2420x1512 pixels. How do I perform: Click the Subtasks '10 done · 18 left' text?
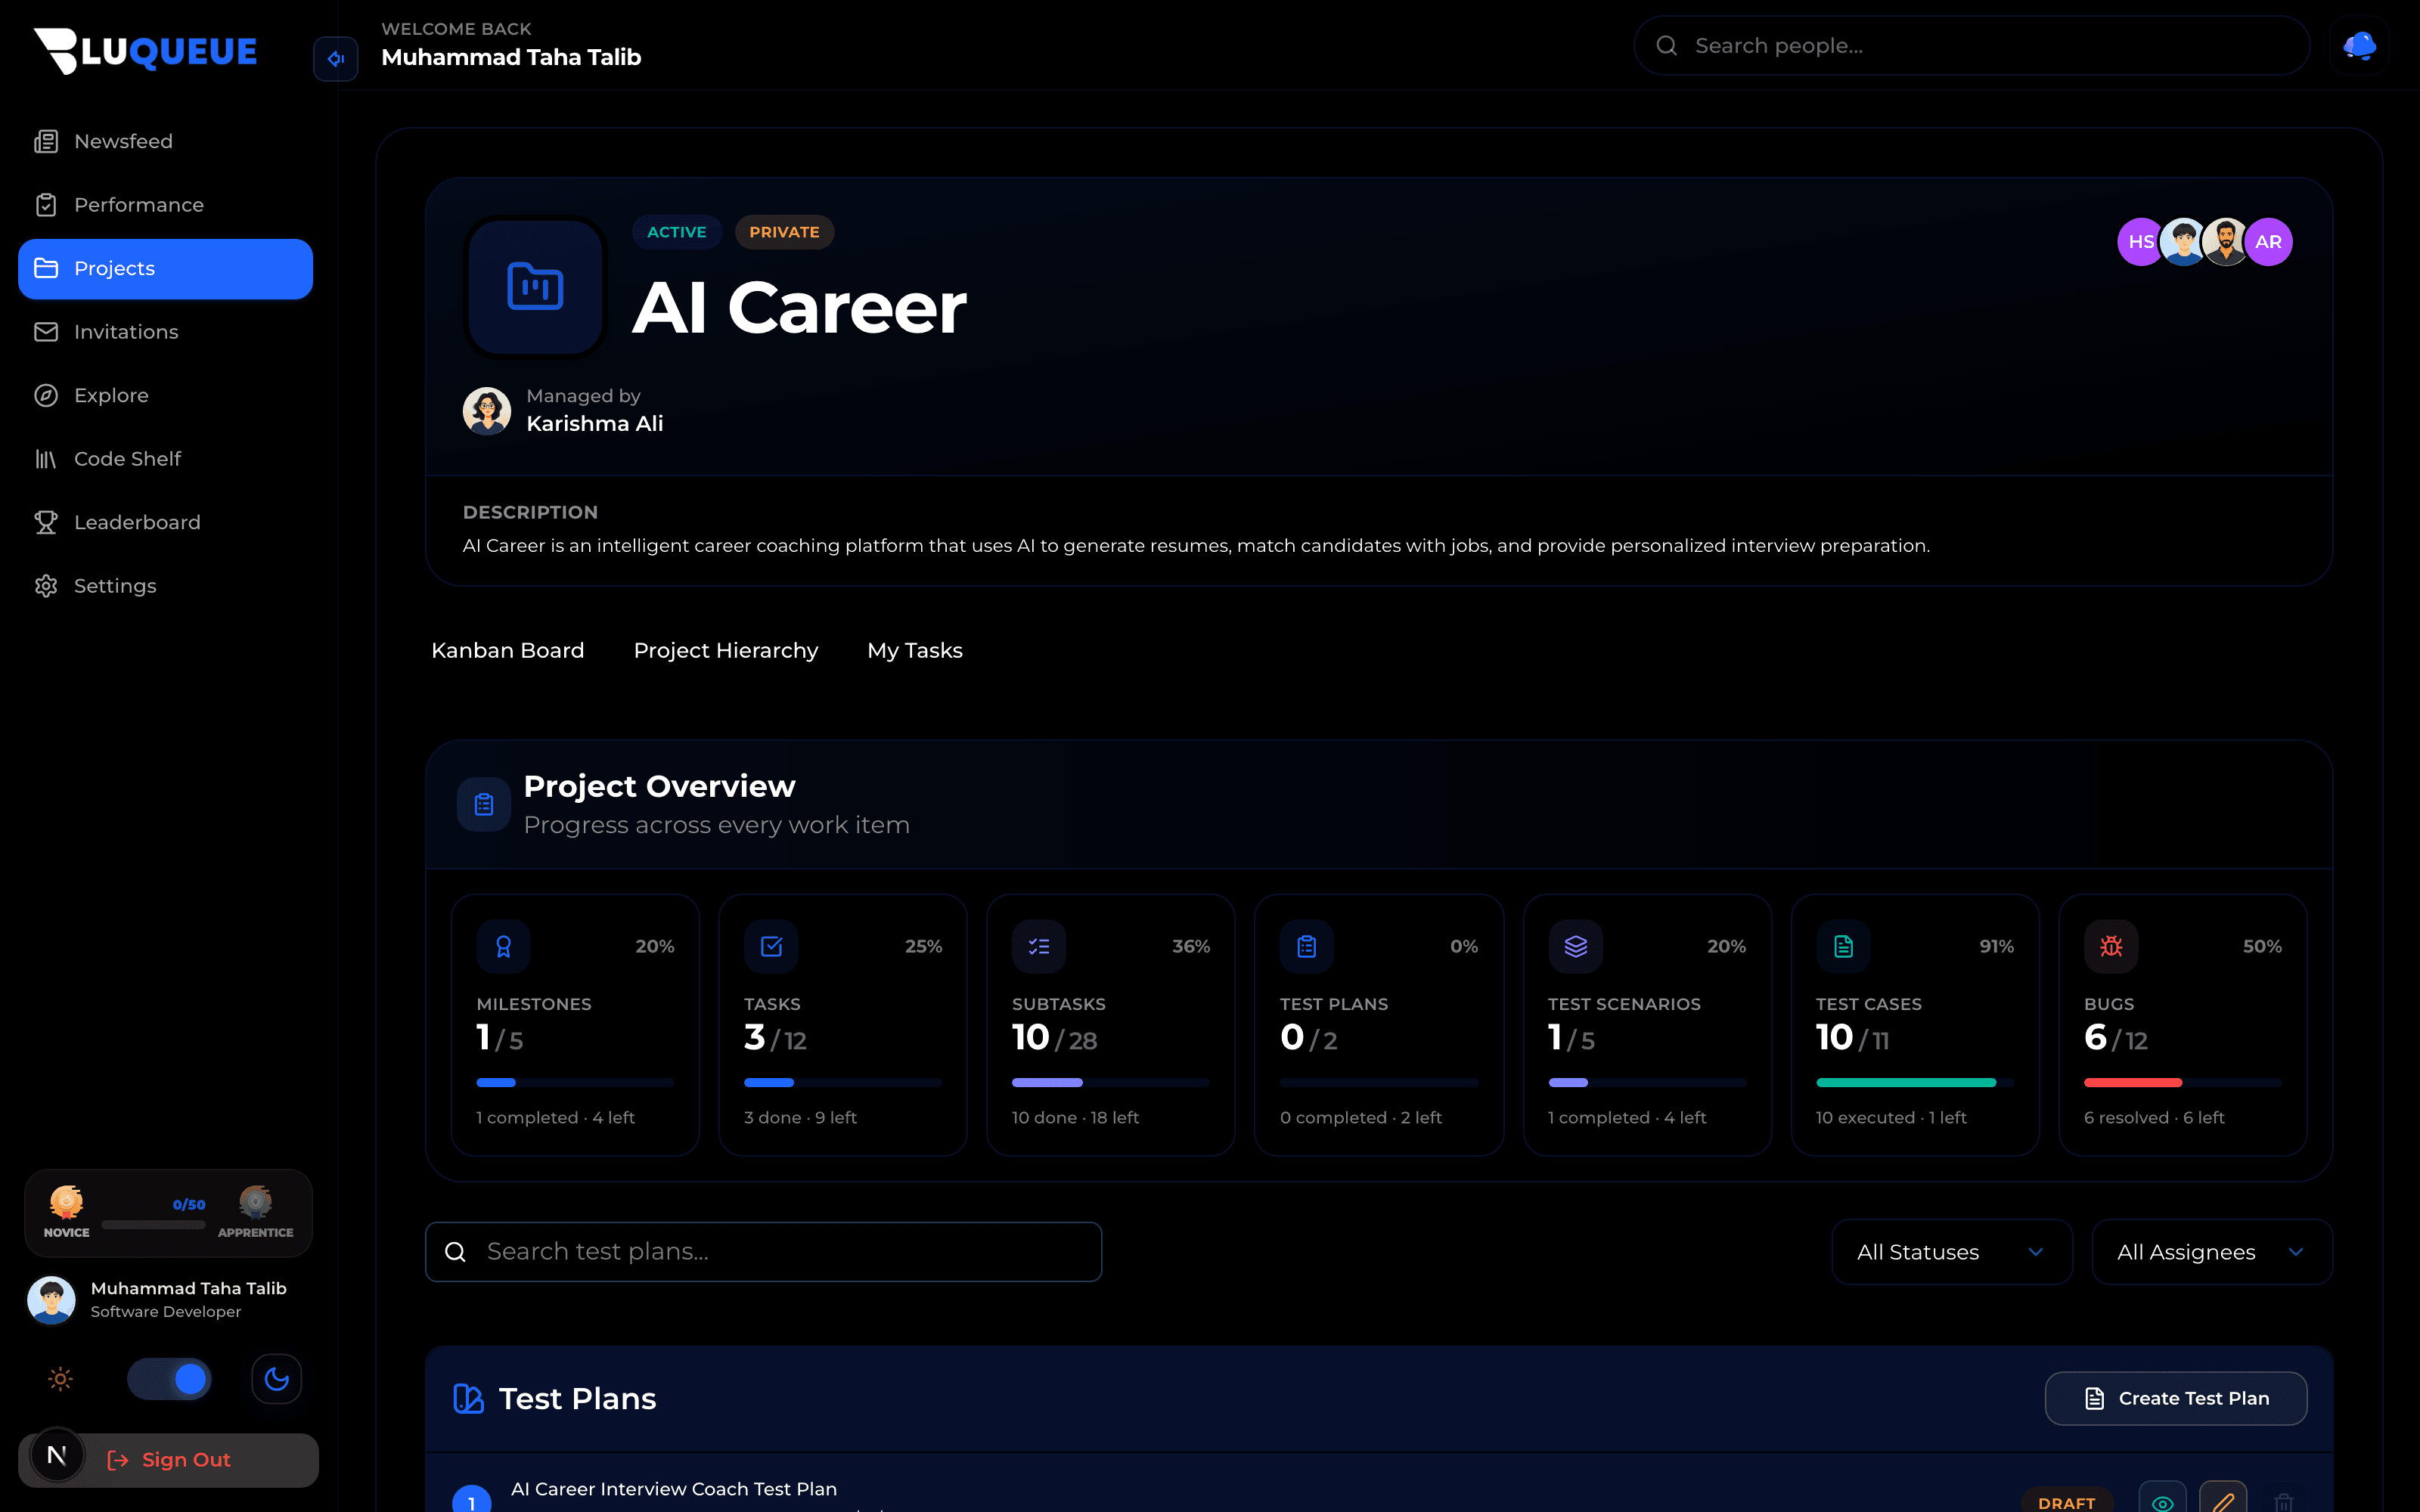pos(1075,1118)
